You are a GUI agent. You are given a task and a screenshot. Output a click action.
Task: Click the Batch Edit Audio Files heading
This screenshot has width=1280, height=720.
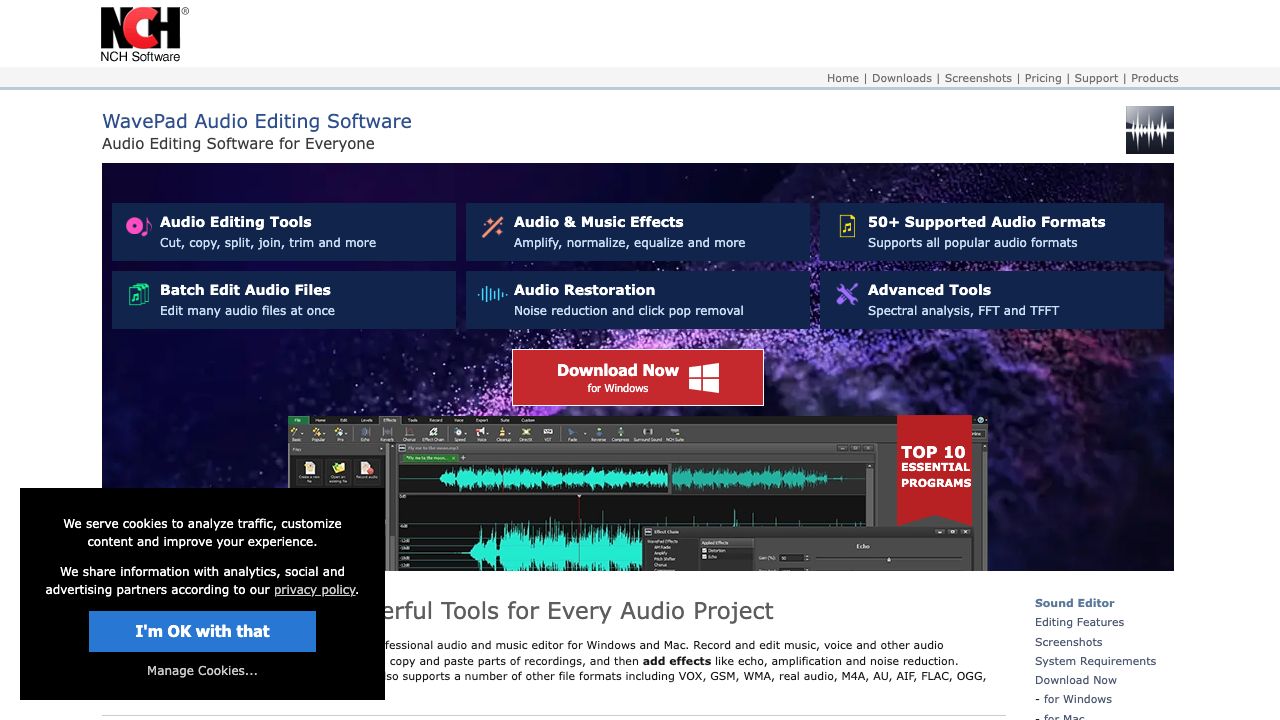245,290
